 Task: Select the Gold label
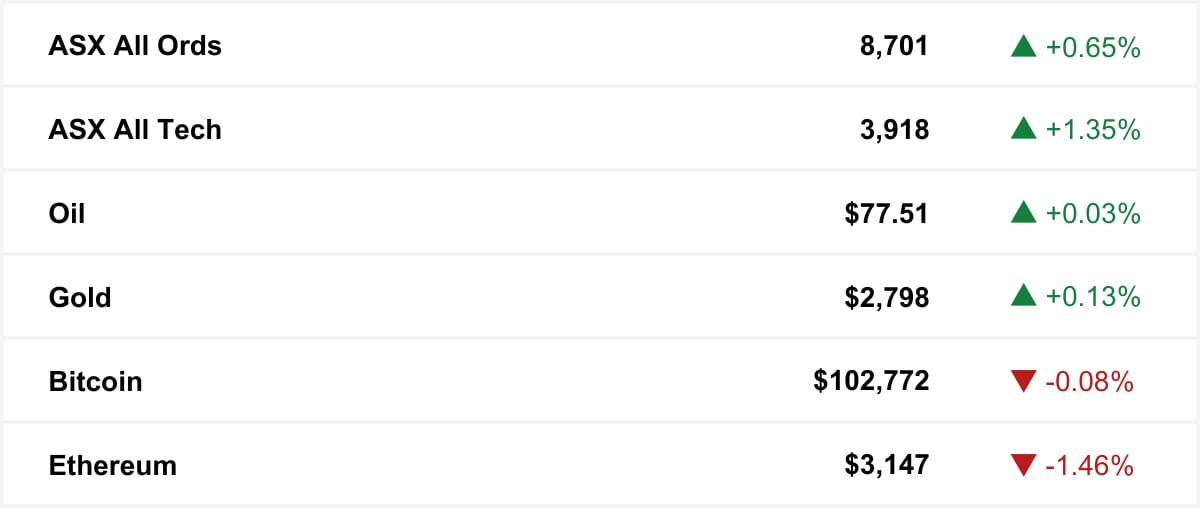click(x=80, y=298)
